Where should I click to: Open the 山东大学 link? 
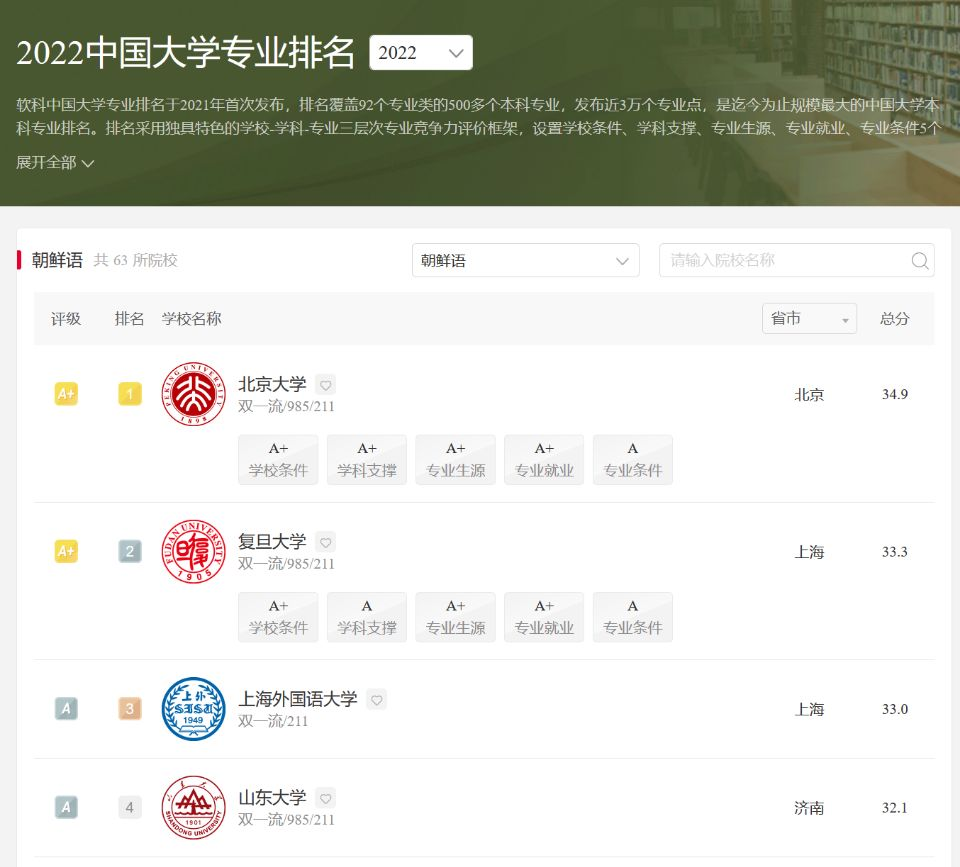(272, 797)
